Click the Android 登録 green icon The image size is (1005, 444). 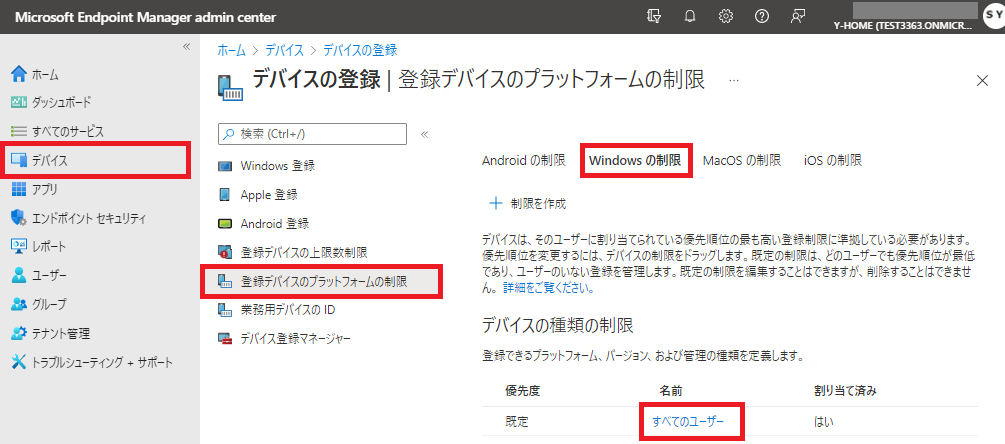pyautogui.click(x=225, y=224)
